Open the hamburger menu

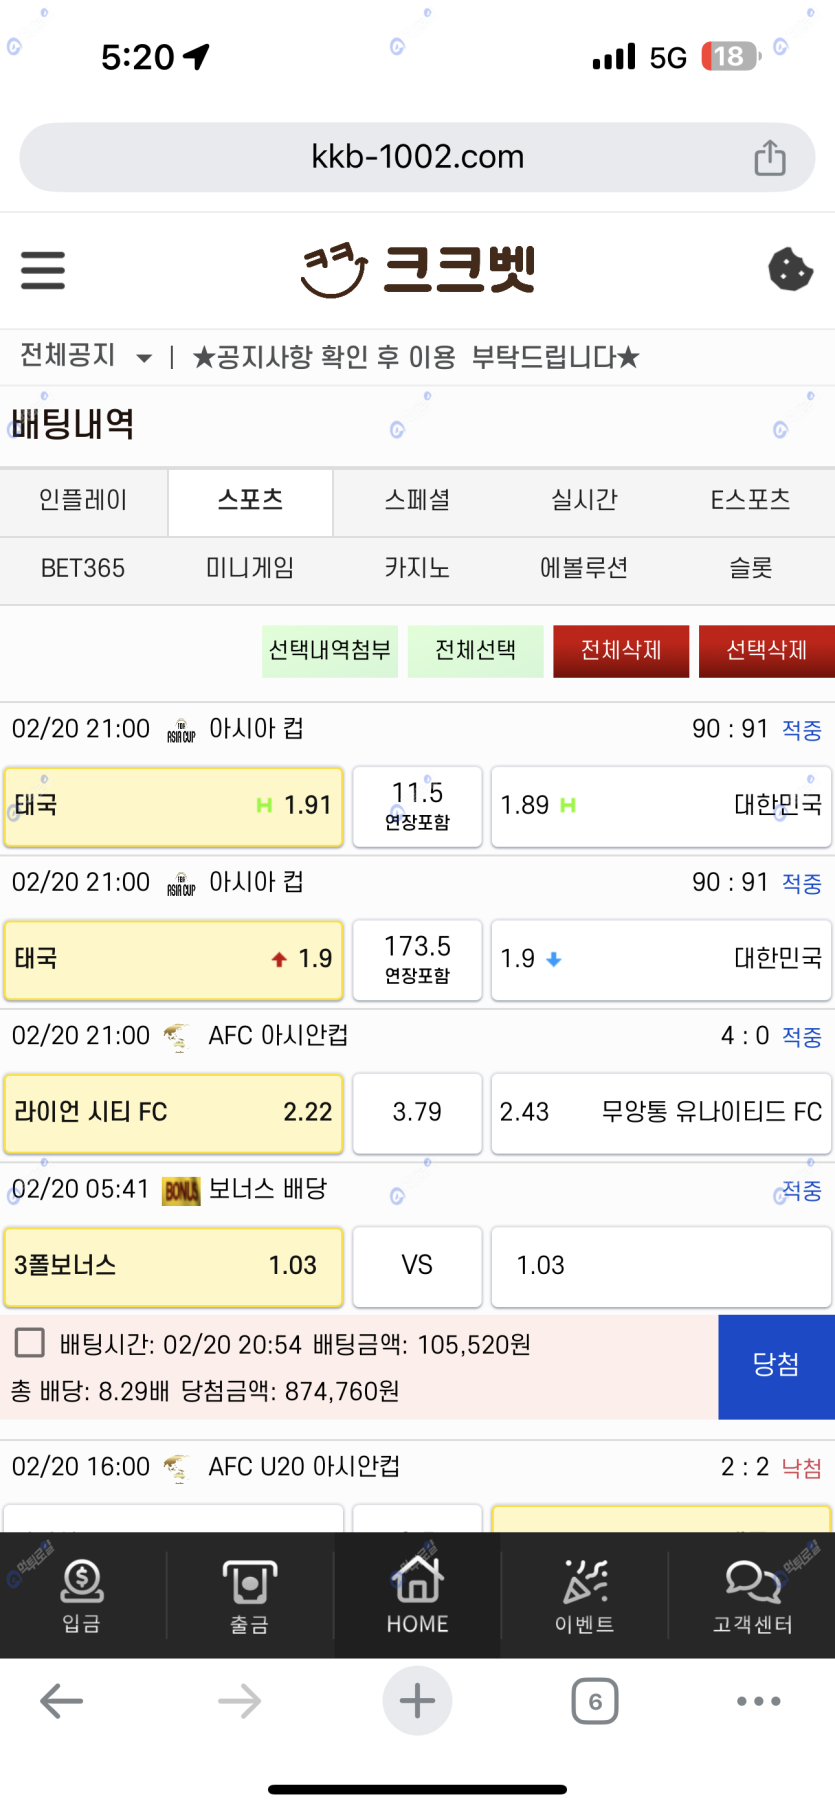[x=43, y=270]
